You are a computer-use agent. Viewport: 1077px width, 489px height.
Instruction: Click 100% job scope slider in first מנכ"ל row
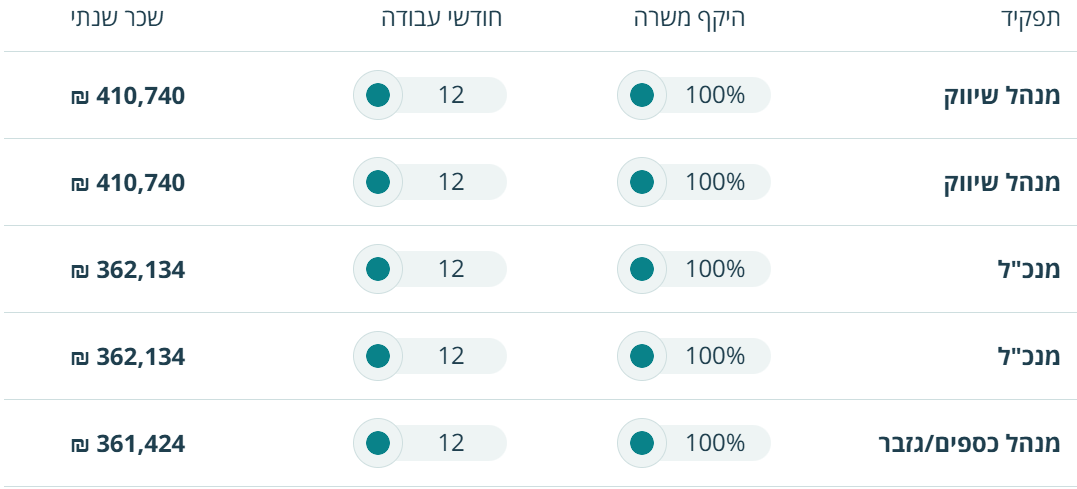(642, 269)
